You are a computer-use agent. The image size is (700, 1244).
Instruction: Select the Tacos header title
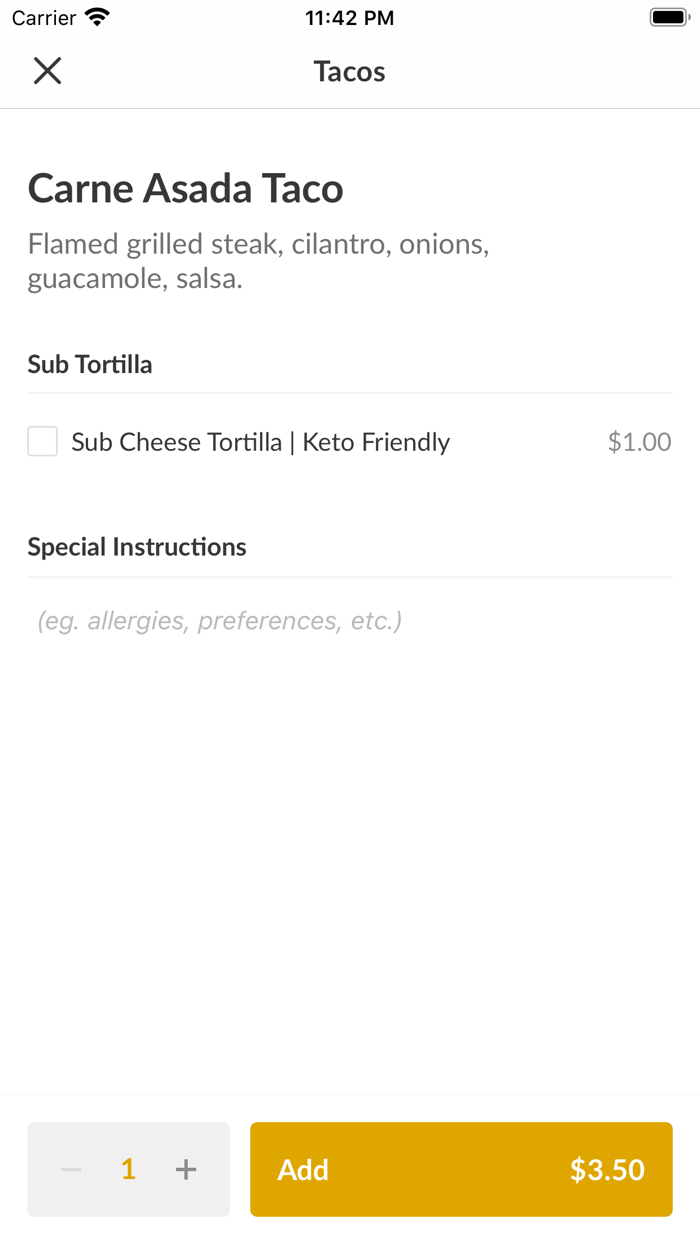pos(349,70)
